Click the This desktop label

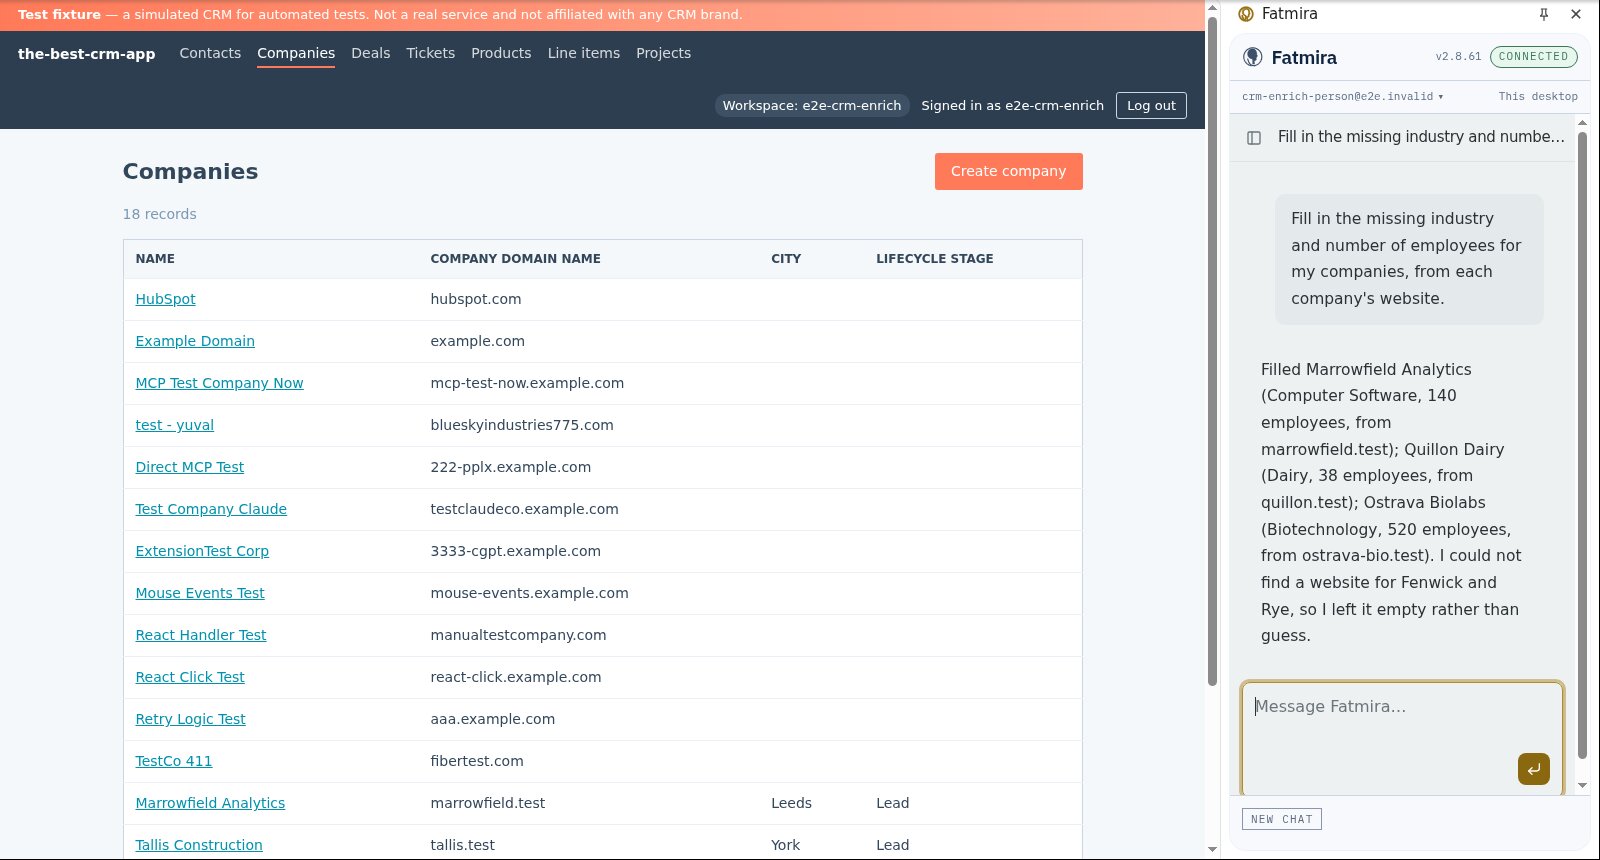point(1538,97)
